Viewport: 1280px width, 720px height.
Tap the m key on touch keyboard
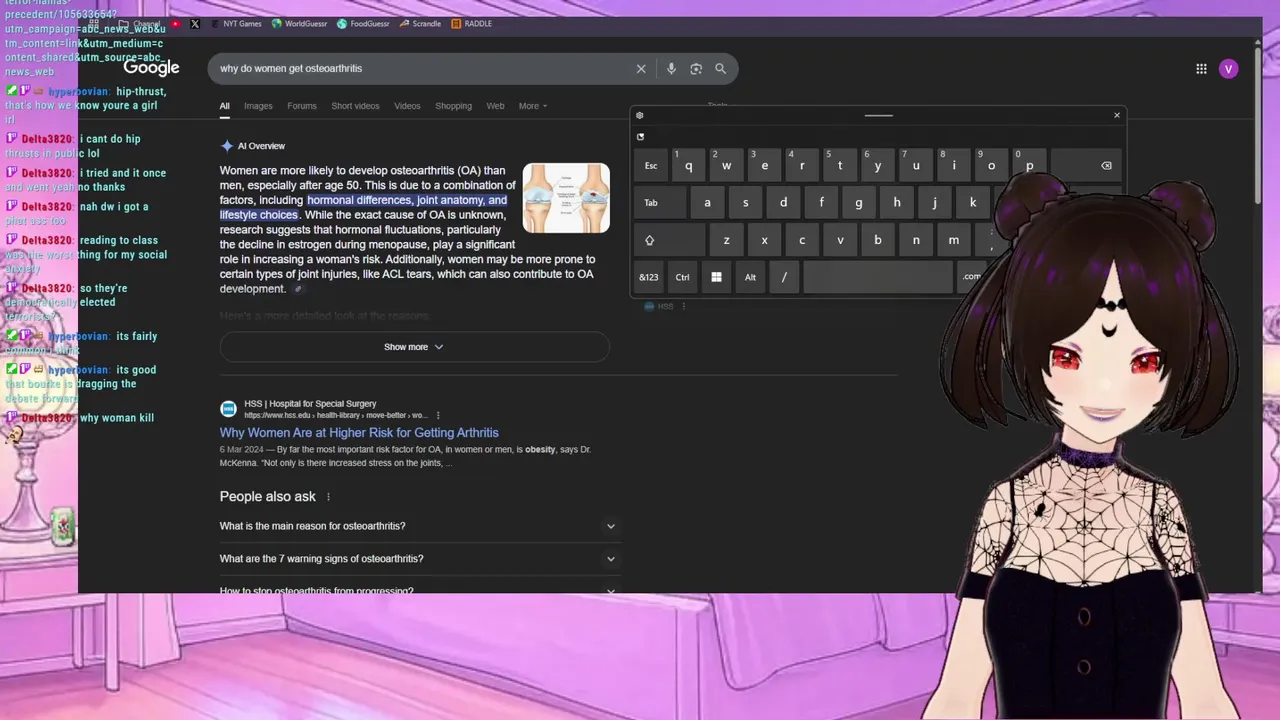pos(953,240)
